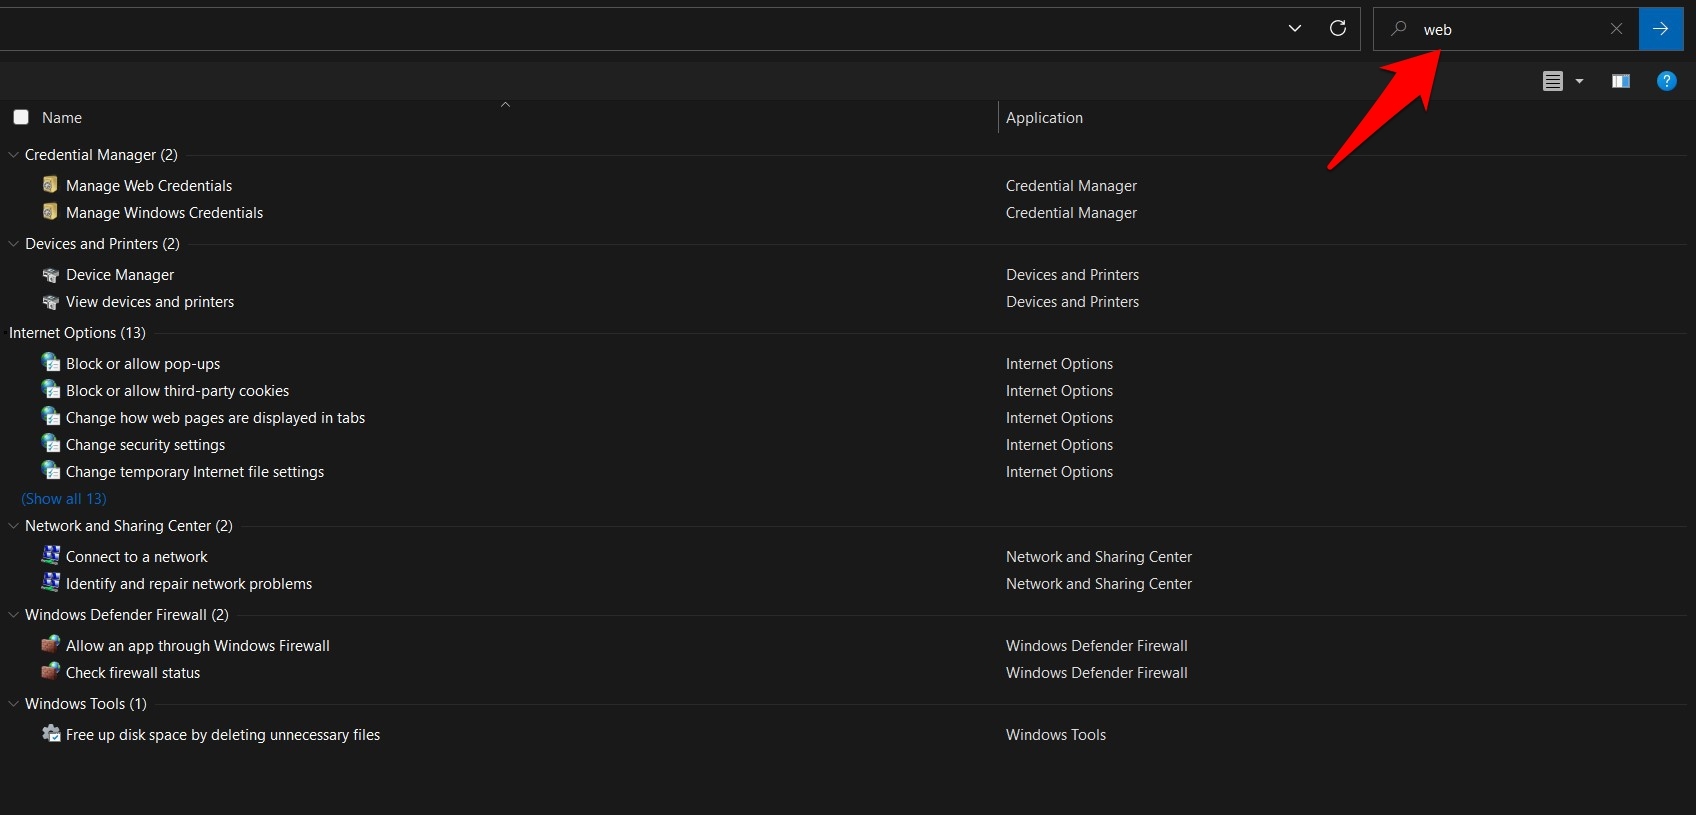This screenshot has height=815, width=1696.
Task: Toggle the preview pane icon
Action: click(x=1621, y=81)
